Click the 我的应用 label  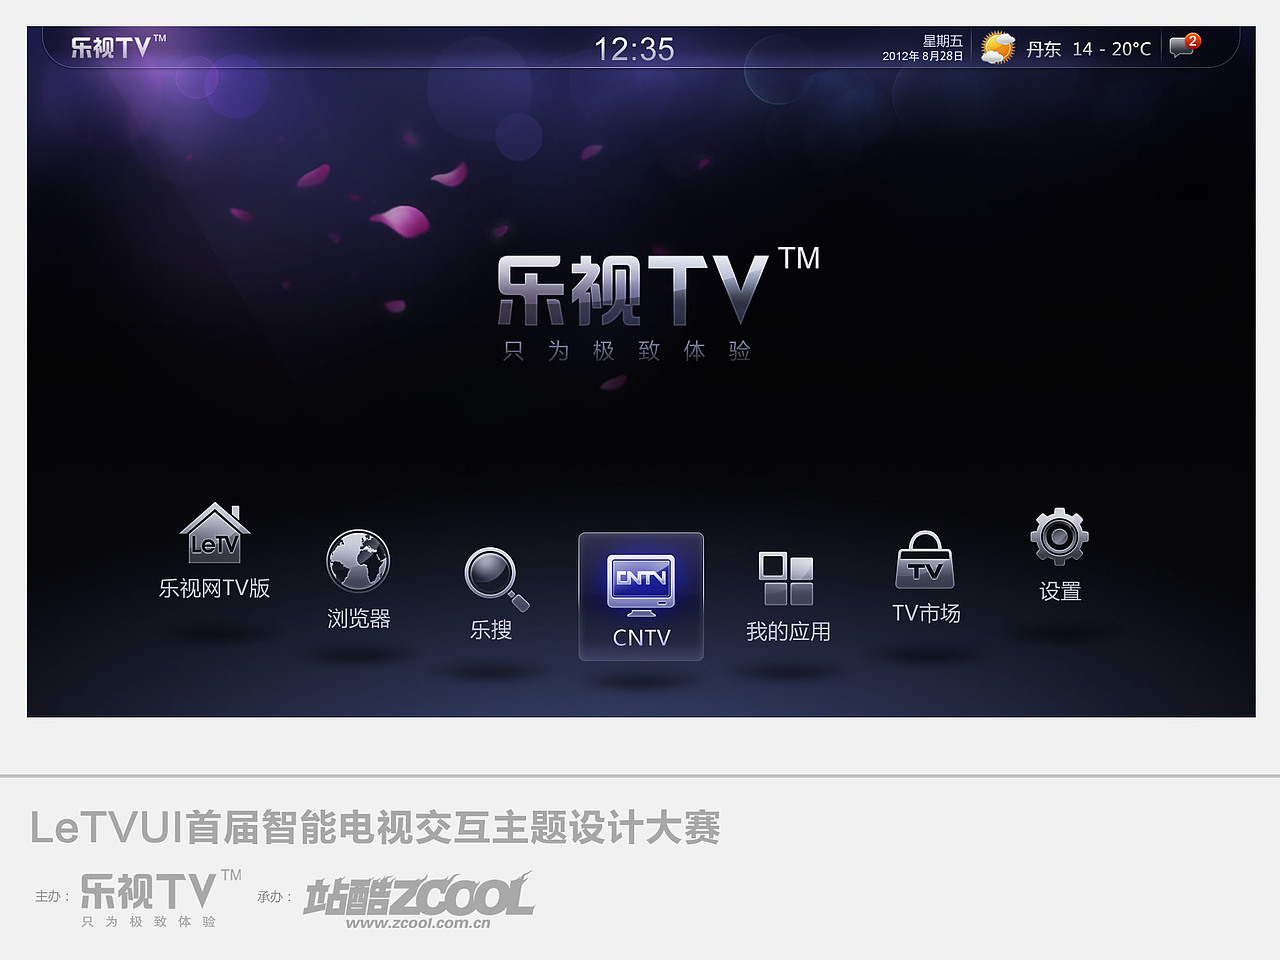788,632
